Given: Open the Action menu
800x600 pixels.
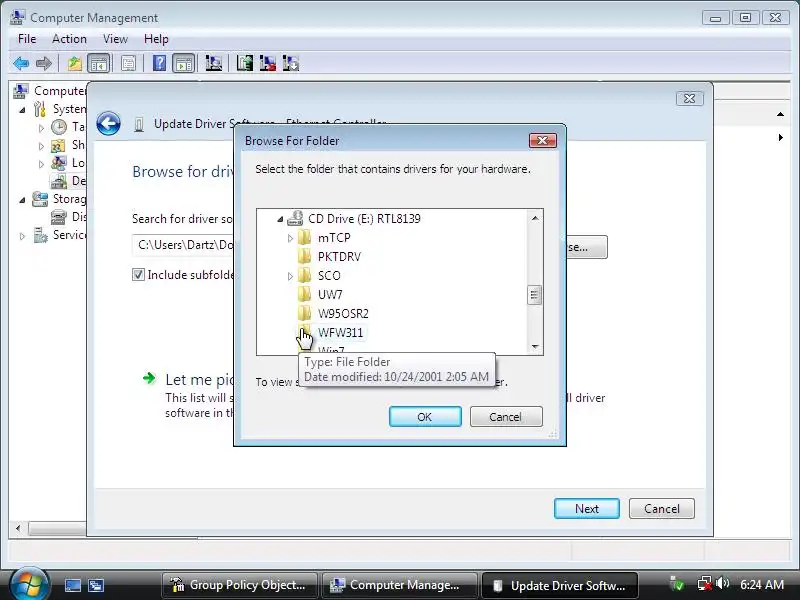Looking at the screenshot, I should (x=69, y=39).
